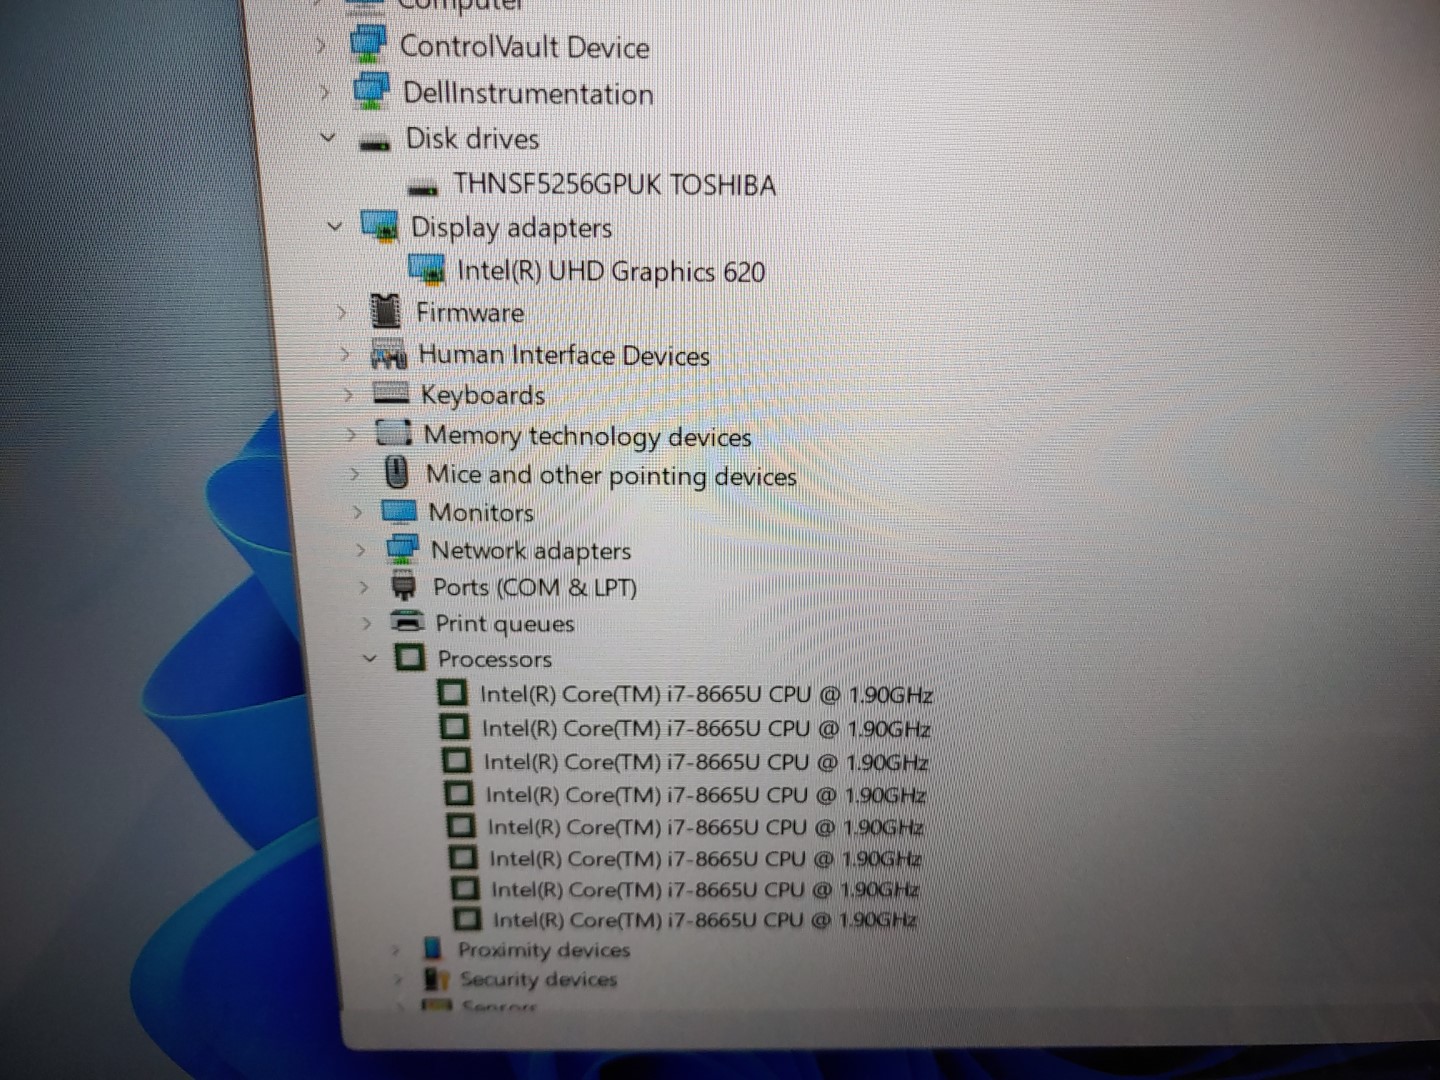This screenshot has height=1080, width=1440.
Task: Click the Keyboards category icon
Action: 390,393
